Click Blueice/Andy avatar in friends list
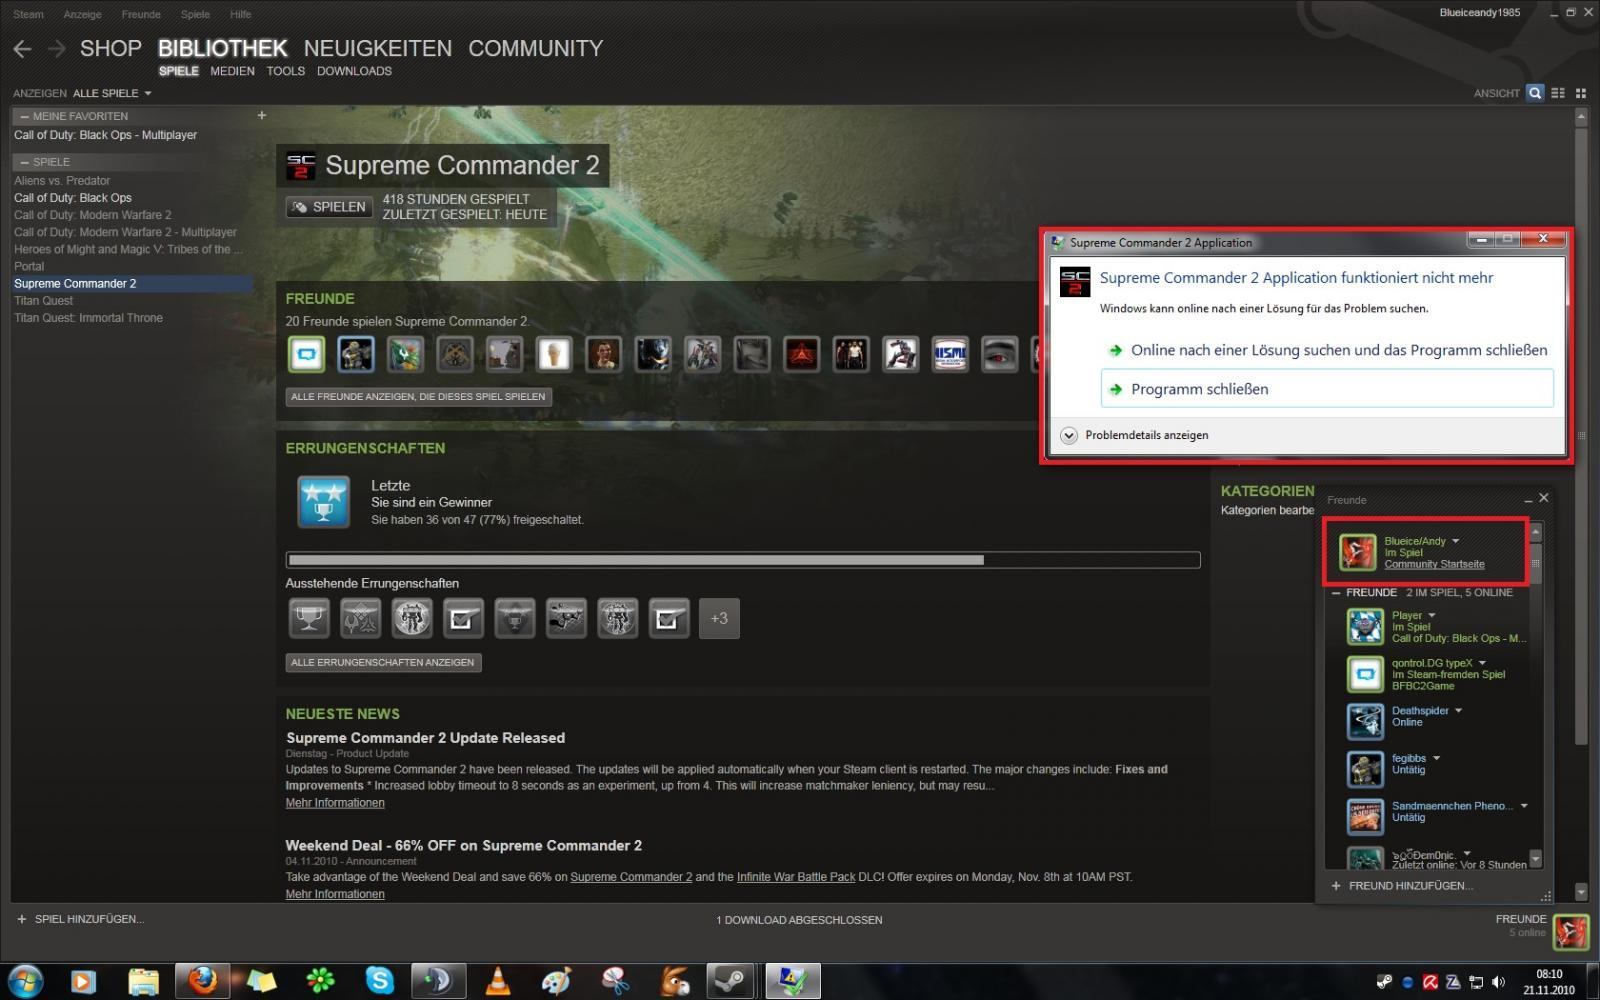The width and height of the screenshot is (1600, 1000). click(1358, 552)
